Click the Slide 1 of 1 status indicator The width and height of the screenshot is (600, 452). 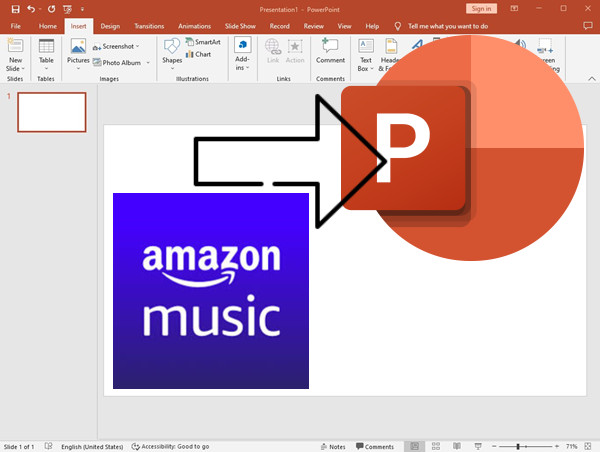19,447
